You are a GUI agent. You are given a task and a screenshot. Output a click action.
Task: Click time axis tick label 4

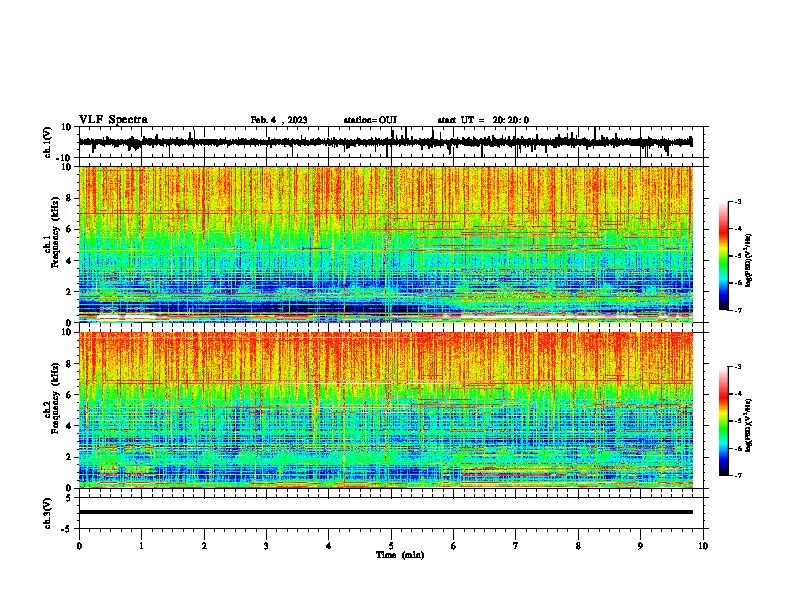[329, 546]
